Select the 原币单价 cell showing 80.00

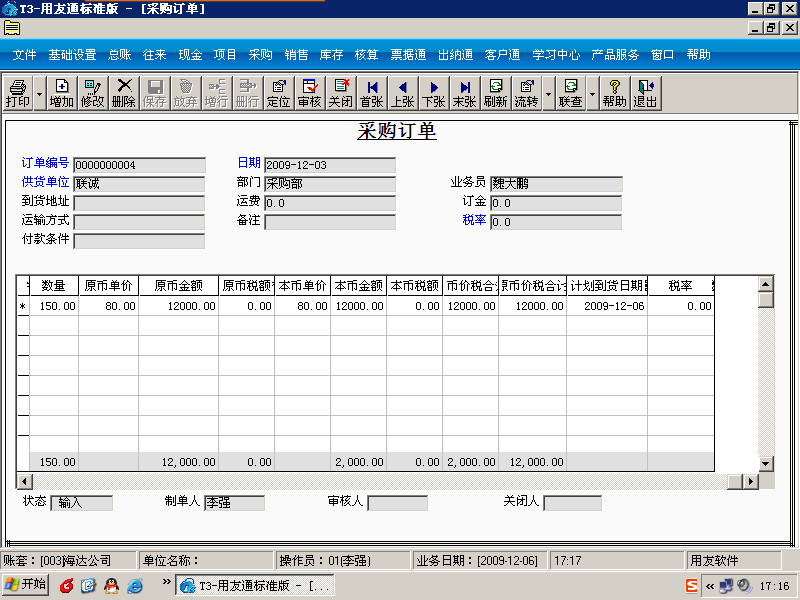109,306
